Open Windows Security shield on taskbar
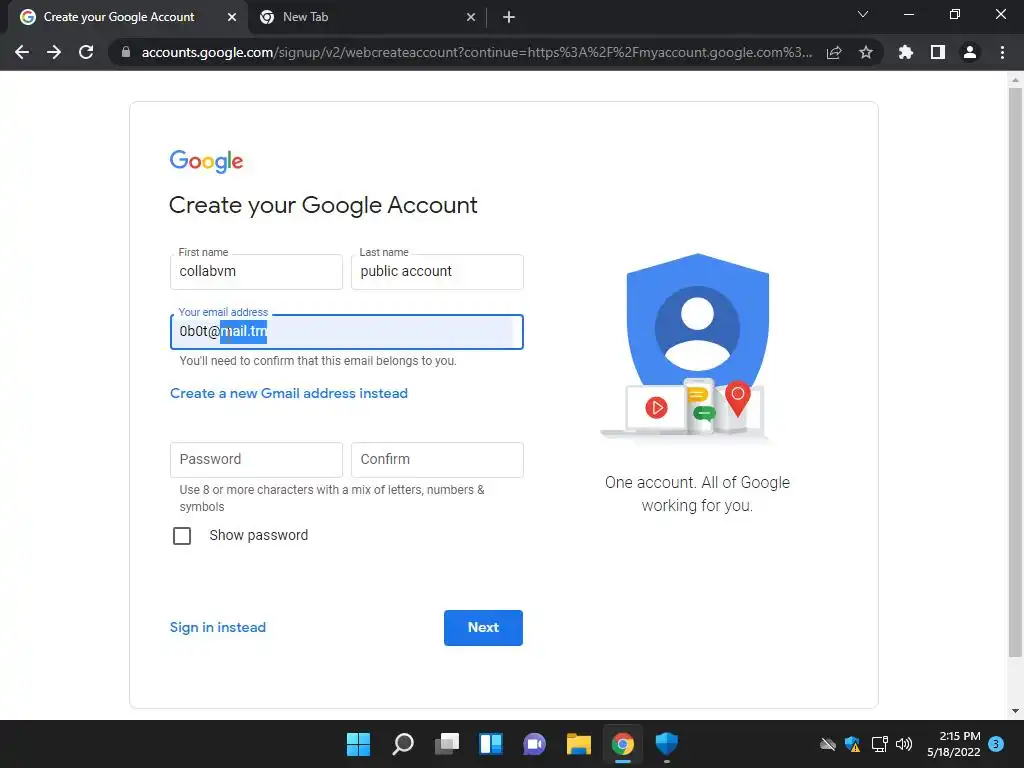The width and height of the screenshot is (1024, 768). 667,744
